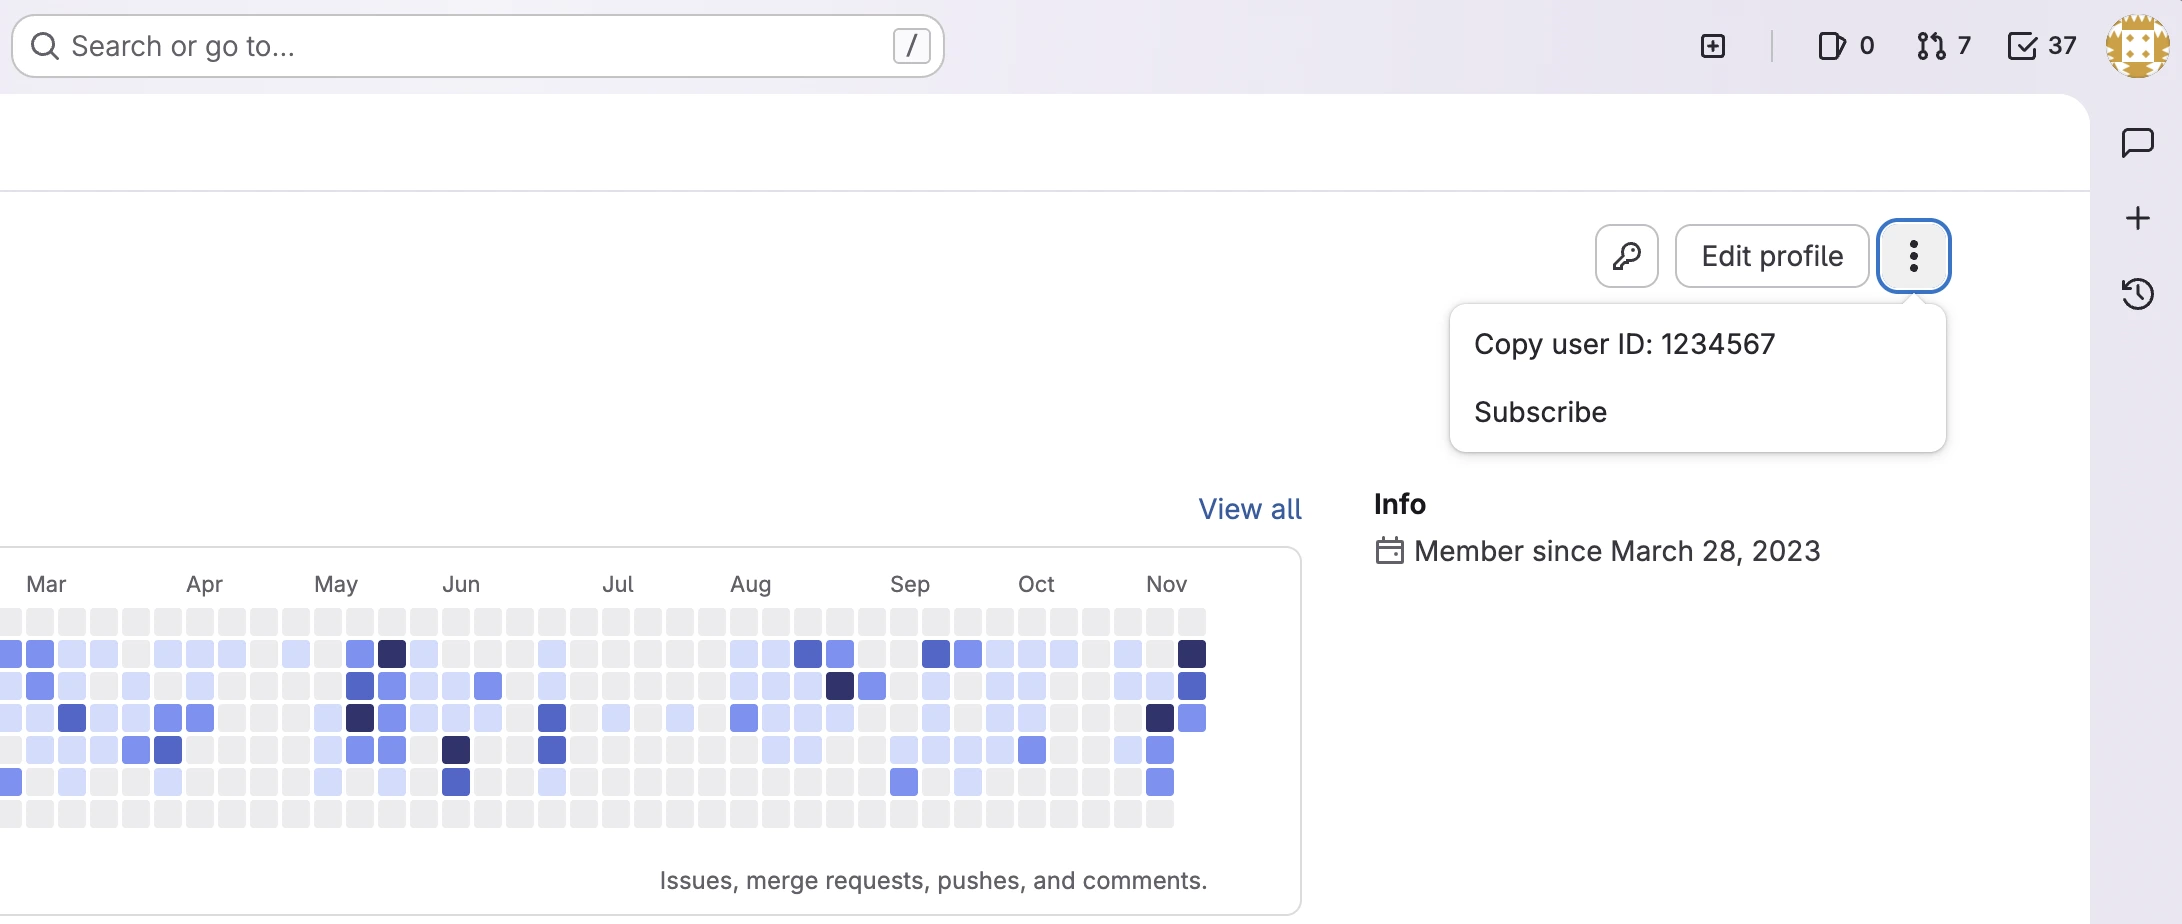The height and width of the screenshot is (924, 2182).
Task: Click the darkest contribution square under May
Action: pos(392,654)
